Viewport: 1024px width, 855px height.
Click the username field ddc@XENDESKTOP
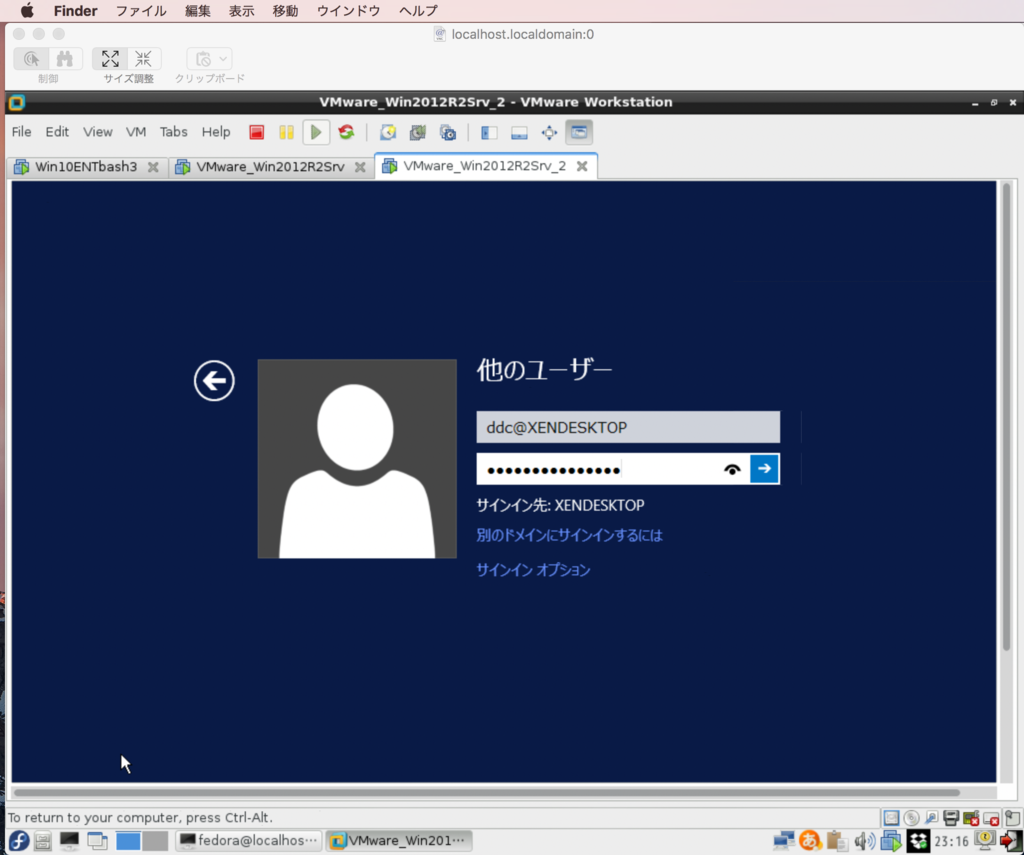point(628,427)
